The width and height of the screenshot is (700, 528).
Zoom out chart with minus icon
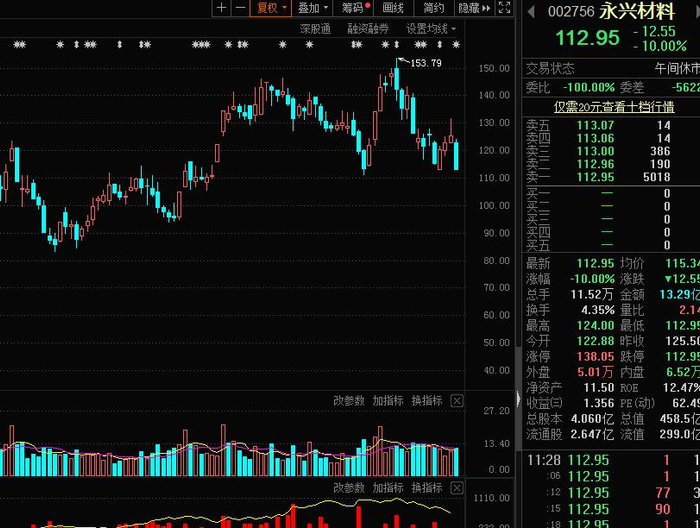coord(240,8)
